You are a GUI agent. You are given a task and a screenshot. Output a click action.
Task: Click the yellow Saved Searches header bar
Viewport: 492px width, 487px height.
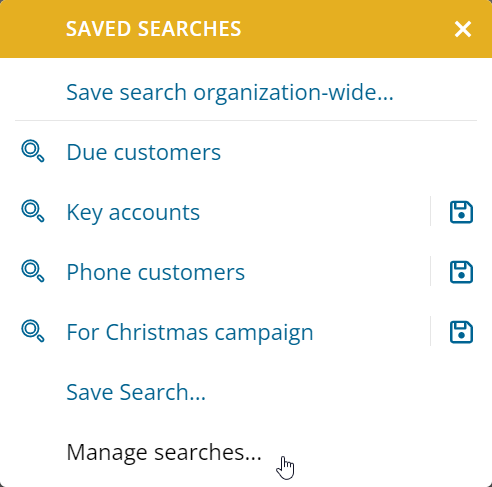coord(246,29)
